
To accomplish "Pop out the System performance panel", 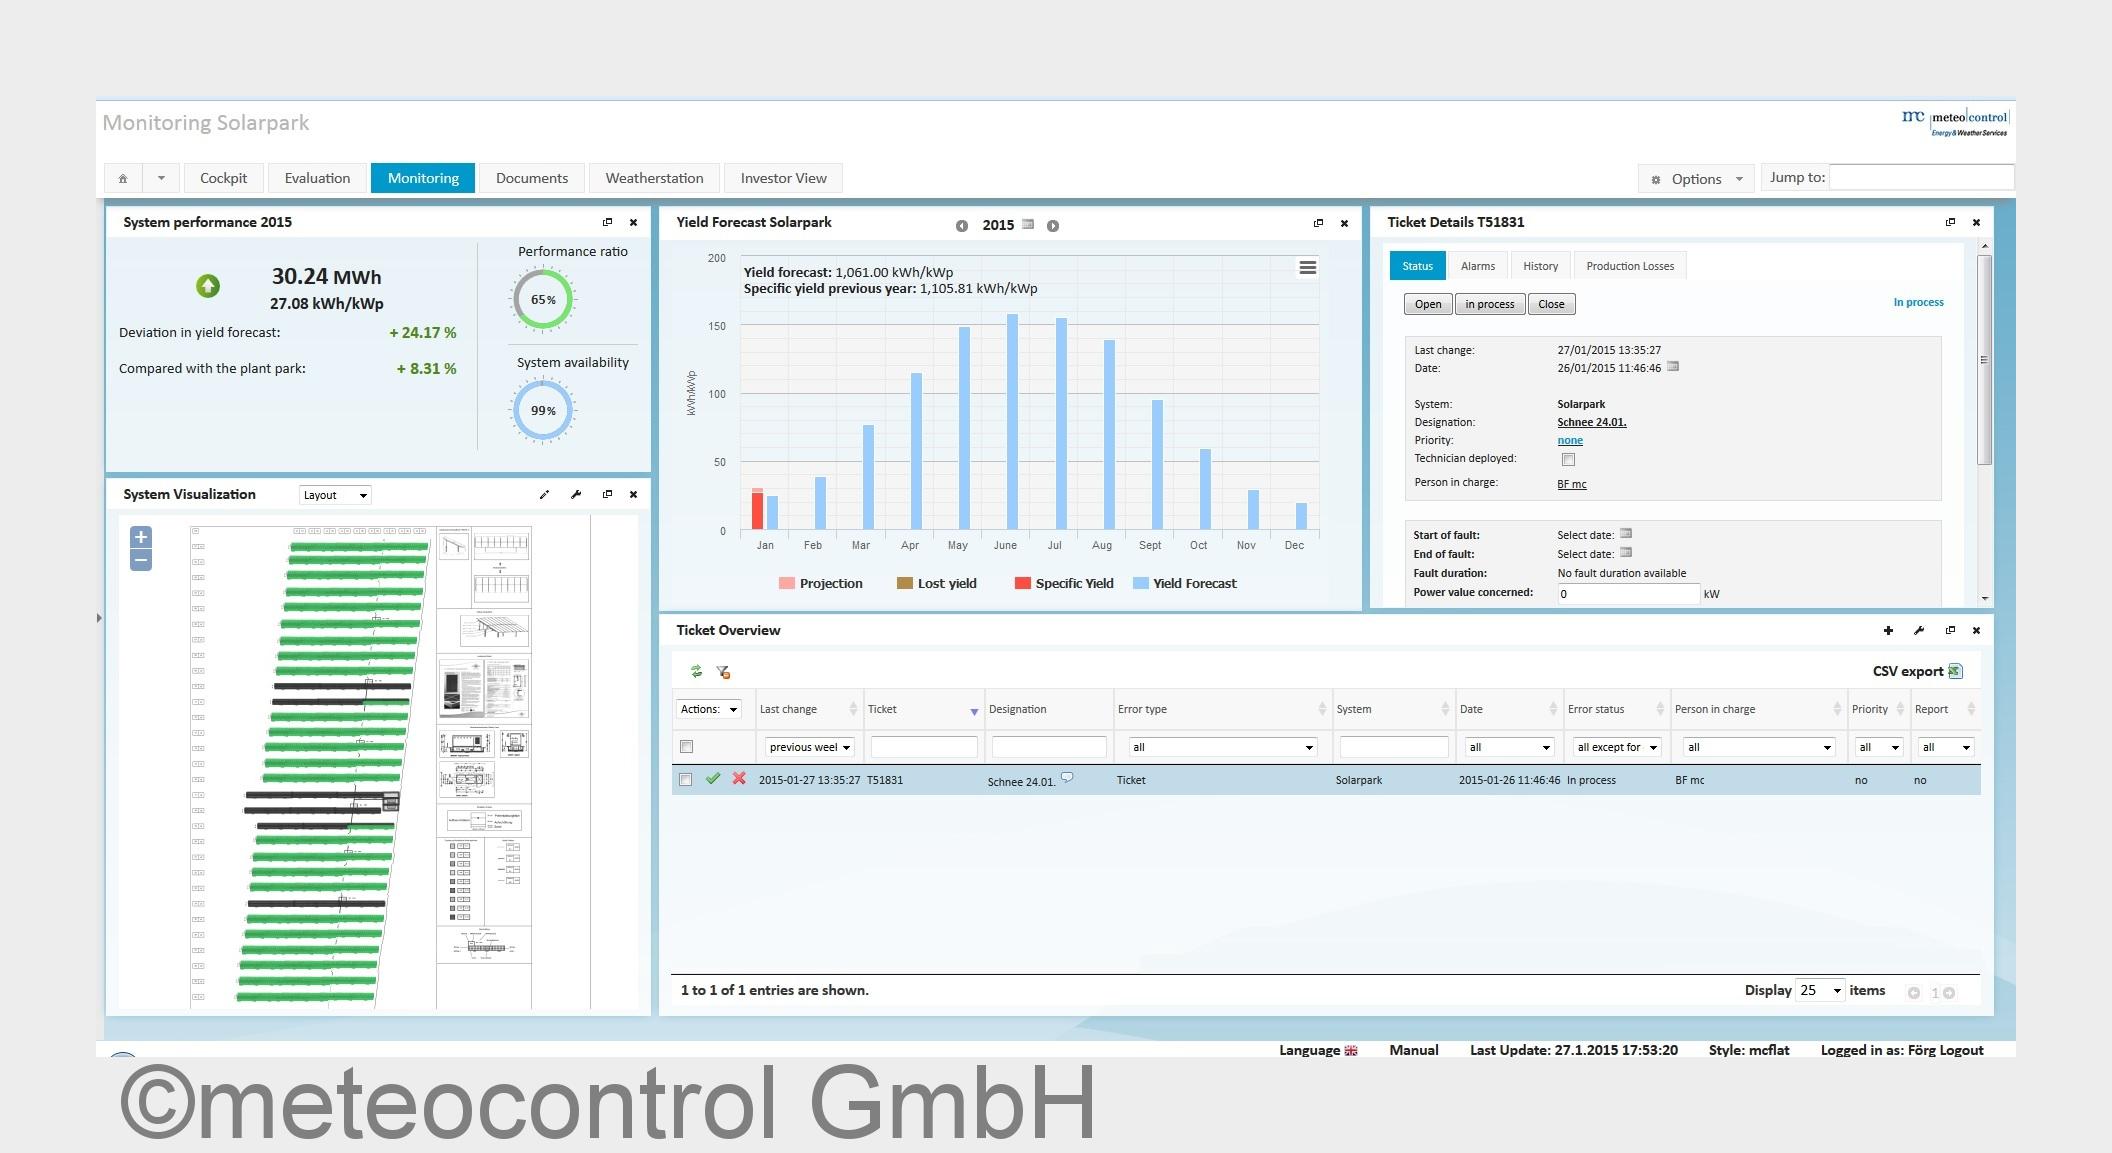I will (x=607, y=222).
